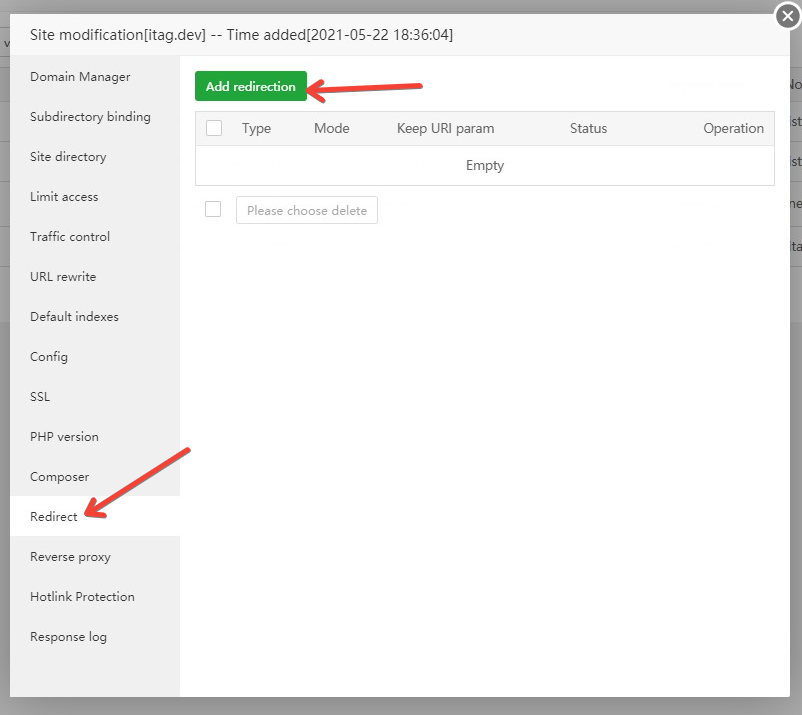The width and height of the screenshot is (802, 715).
Task: Click the Status column header
Action: (x=588, y=128)
